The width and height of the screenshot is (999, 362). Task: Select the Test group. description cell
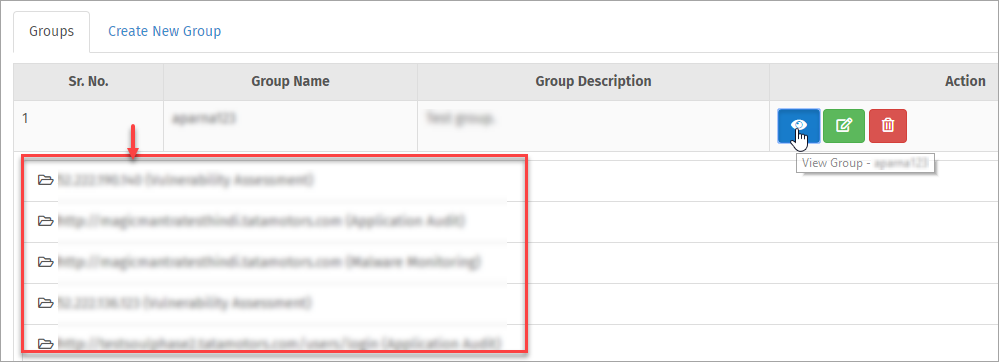594,126
